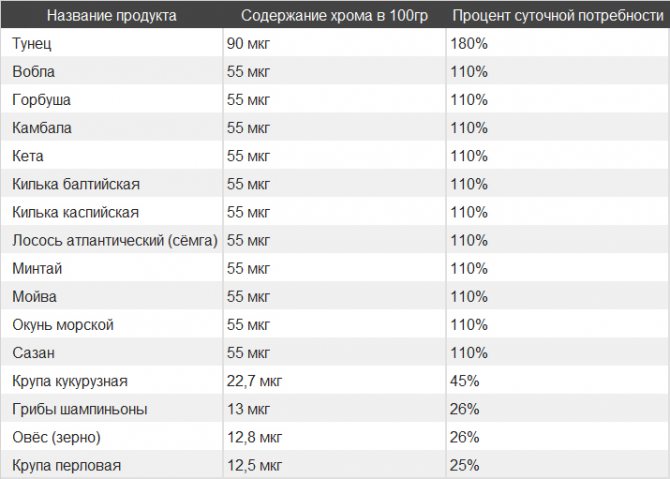Click the "Мойва" row name

(x=34, y=297)
